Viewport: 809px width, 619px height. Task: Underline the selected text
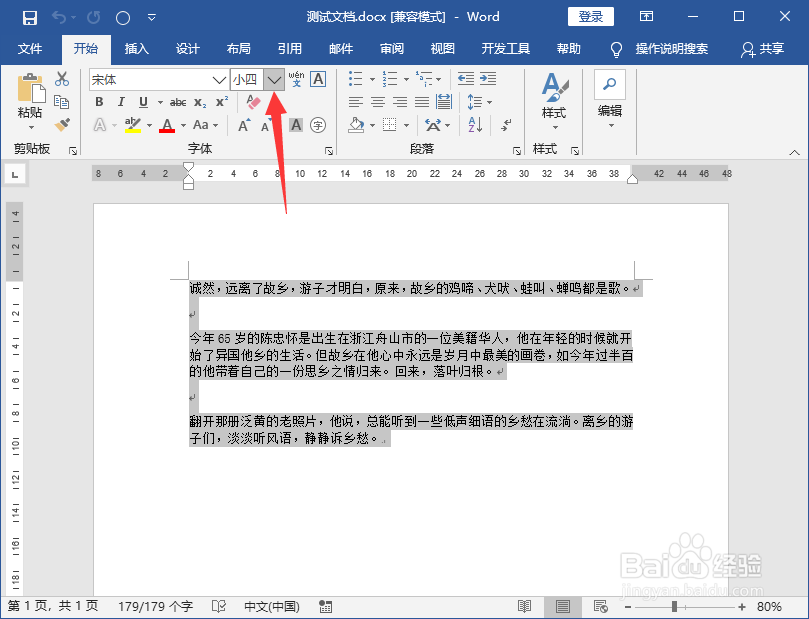(x=140, y=102)
